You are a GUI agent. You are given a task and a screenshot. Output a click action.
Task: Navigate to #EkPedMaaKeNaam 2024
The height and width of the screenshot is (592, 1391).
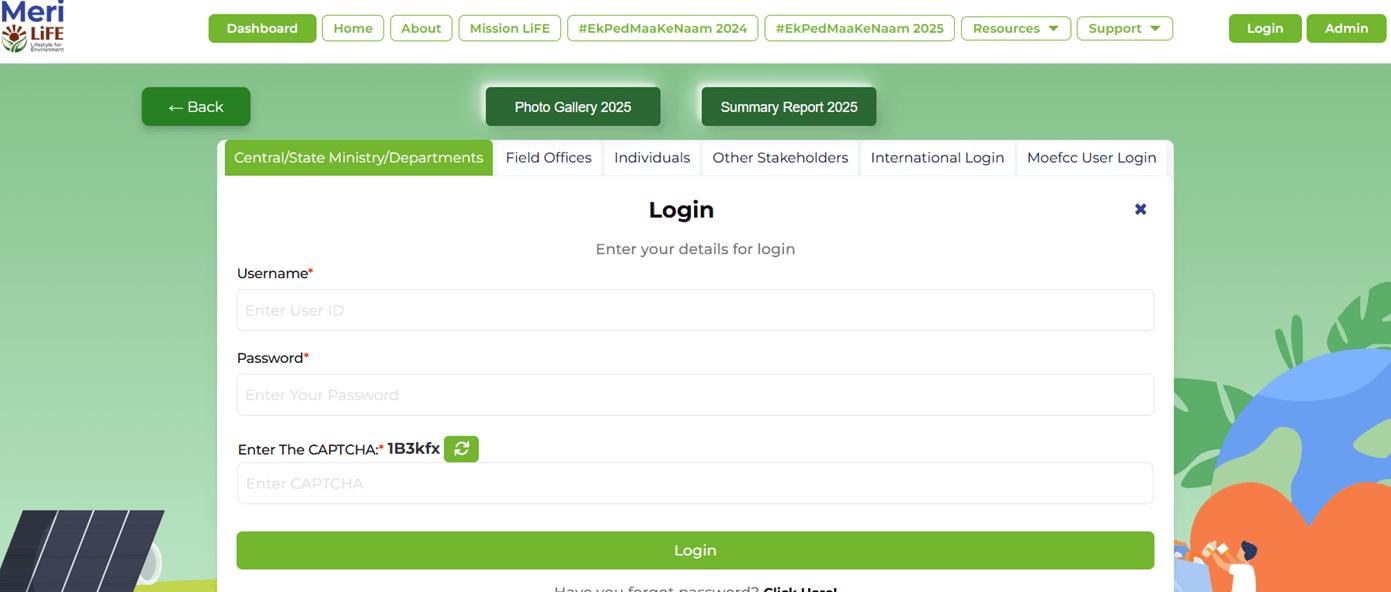pos(662,28)
